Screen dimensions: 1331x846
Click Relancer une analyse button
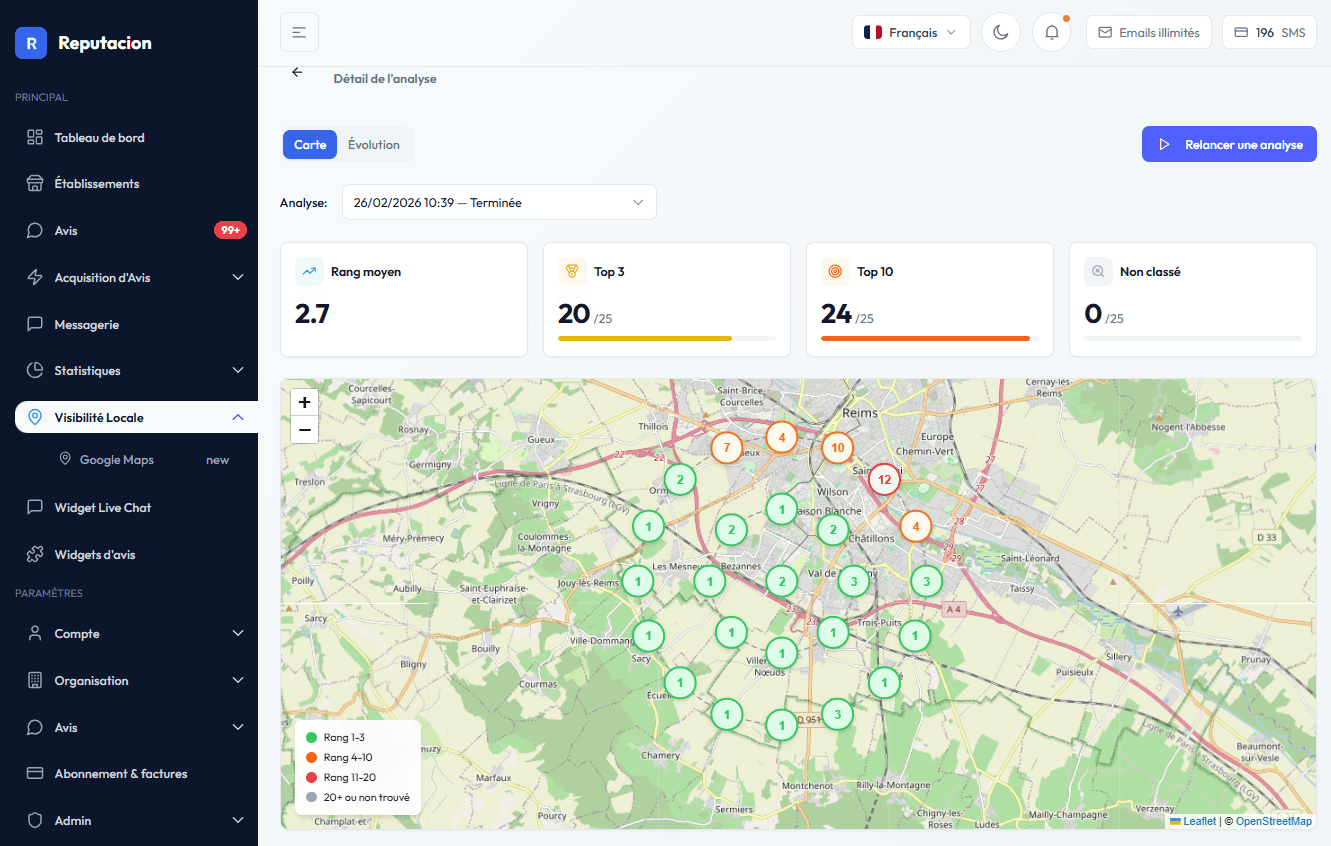[1229, 145]
